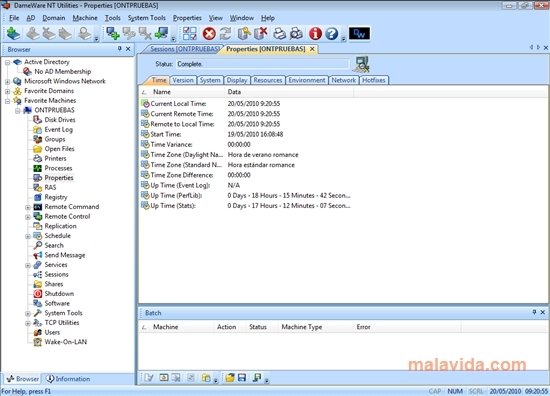Expand the Remote Command tree node
550x396 pixels.
point(28,207)
